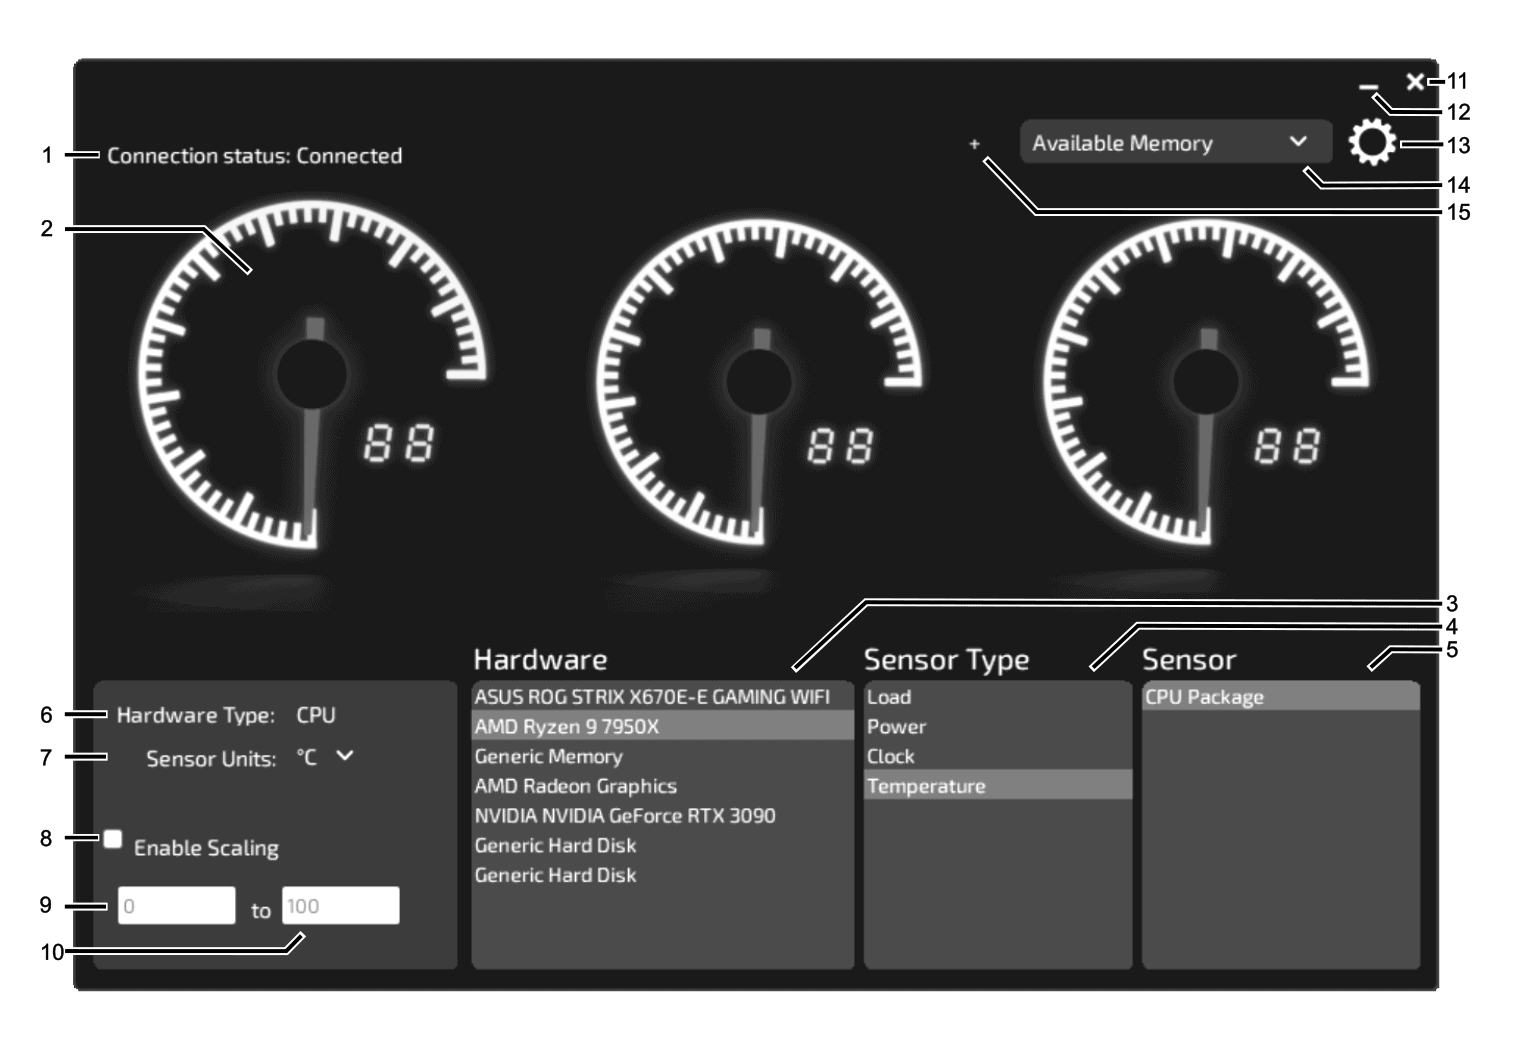Enable the Scaling checkbox
This screenshot has width=1531, height=1059.
pyautogui.click(x=113, y=839)
